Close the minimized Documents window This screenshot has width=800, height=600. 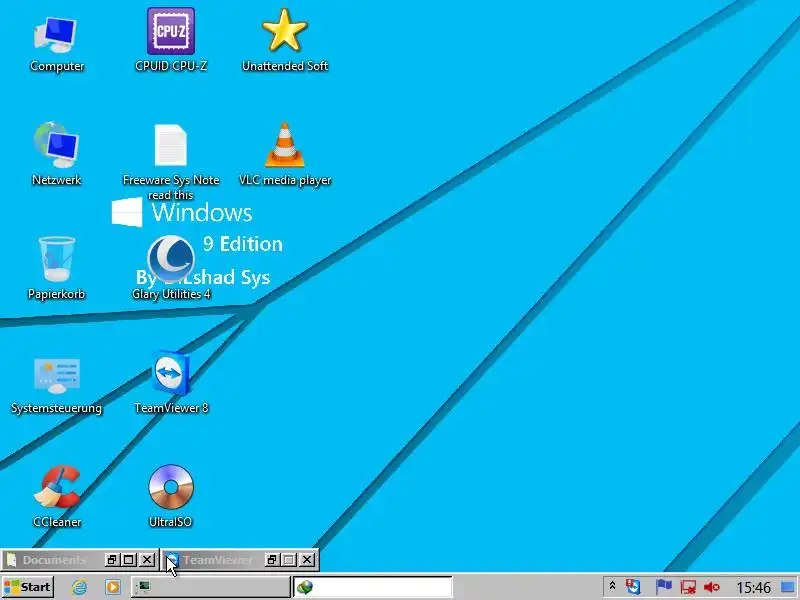(x=147, y=560)
